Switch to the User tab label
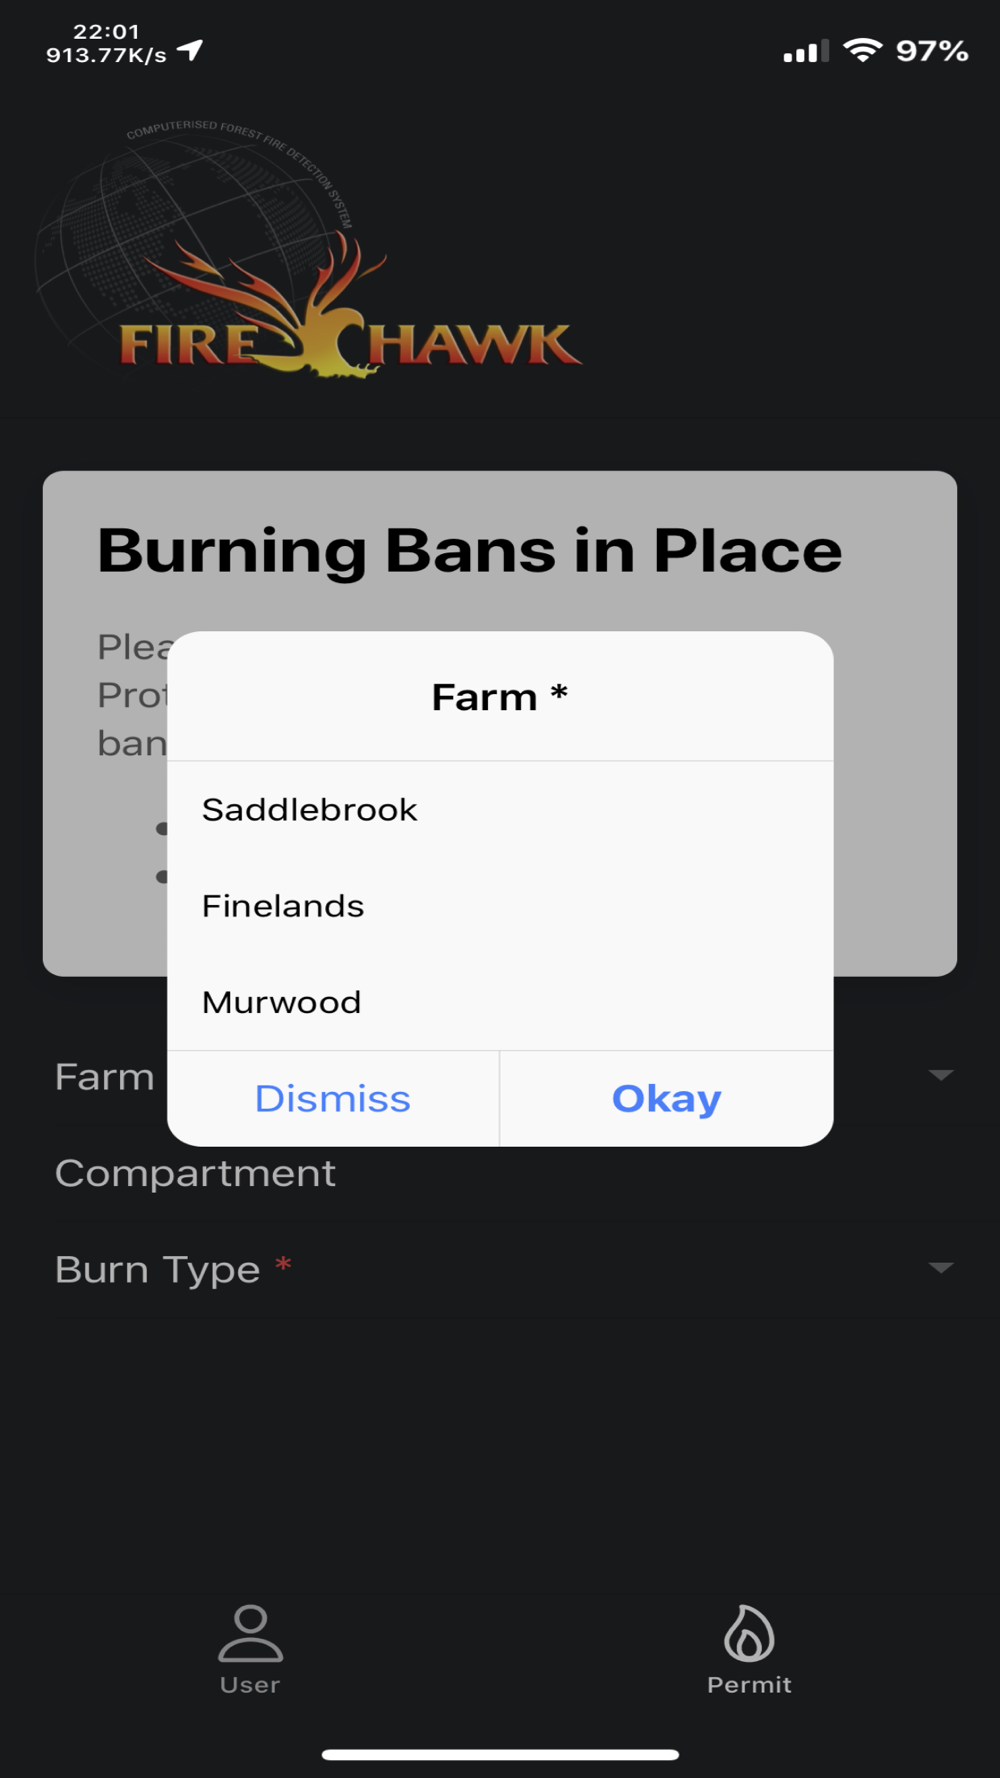This screenshot has height=1778, width=1000. click(x=250, y=1685)
